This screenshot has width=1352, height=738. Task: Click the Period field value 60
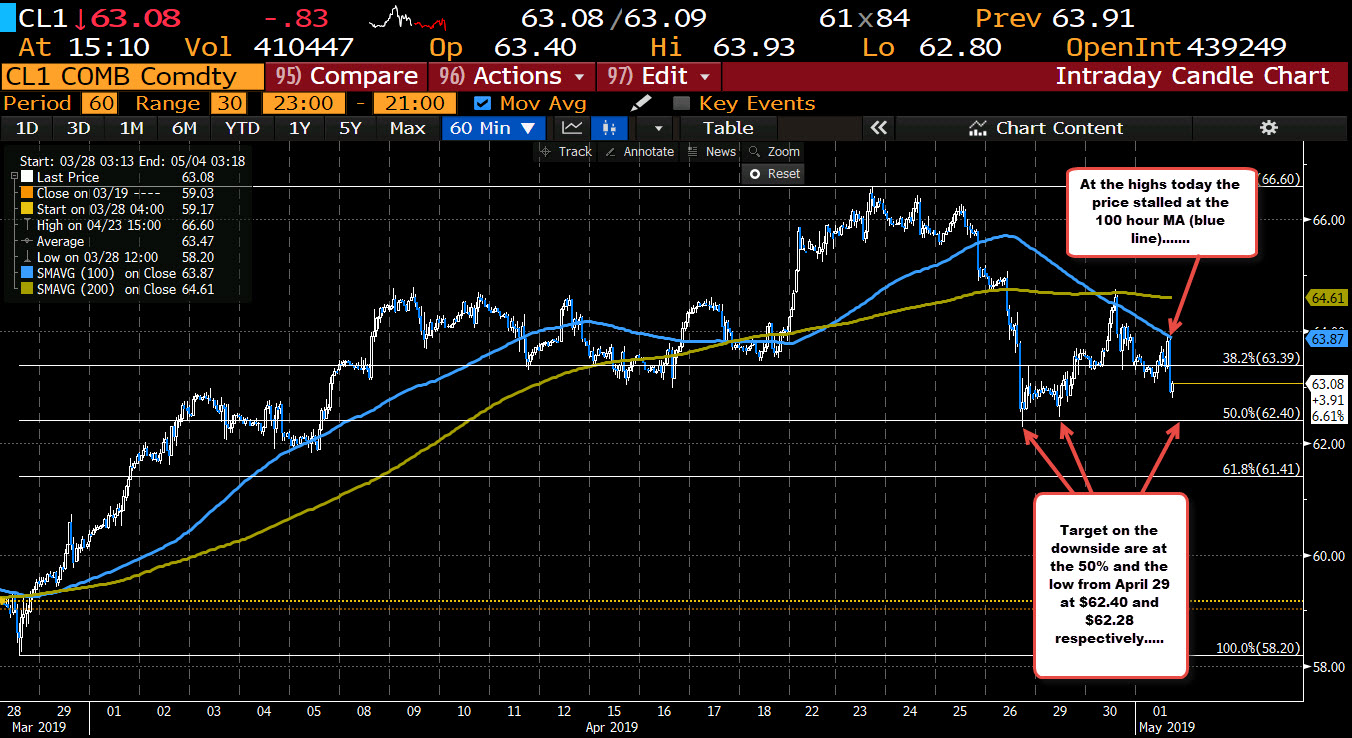(x=98, y=103)
